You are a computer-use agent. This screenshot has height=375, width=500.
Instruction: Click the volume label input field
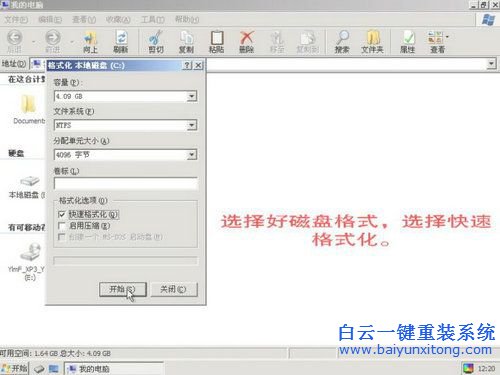126,184
